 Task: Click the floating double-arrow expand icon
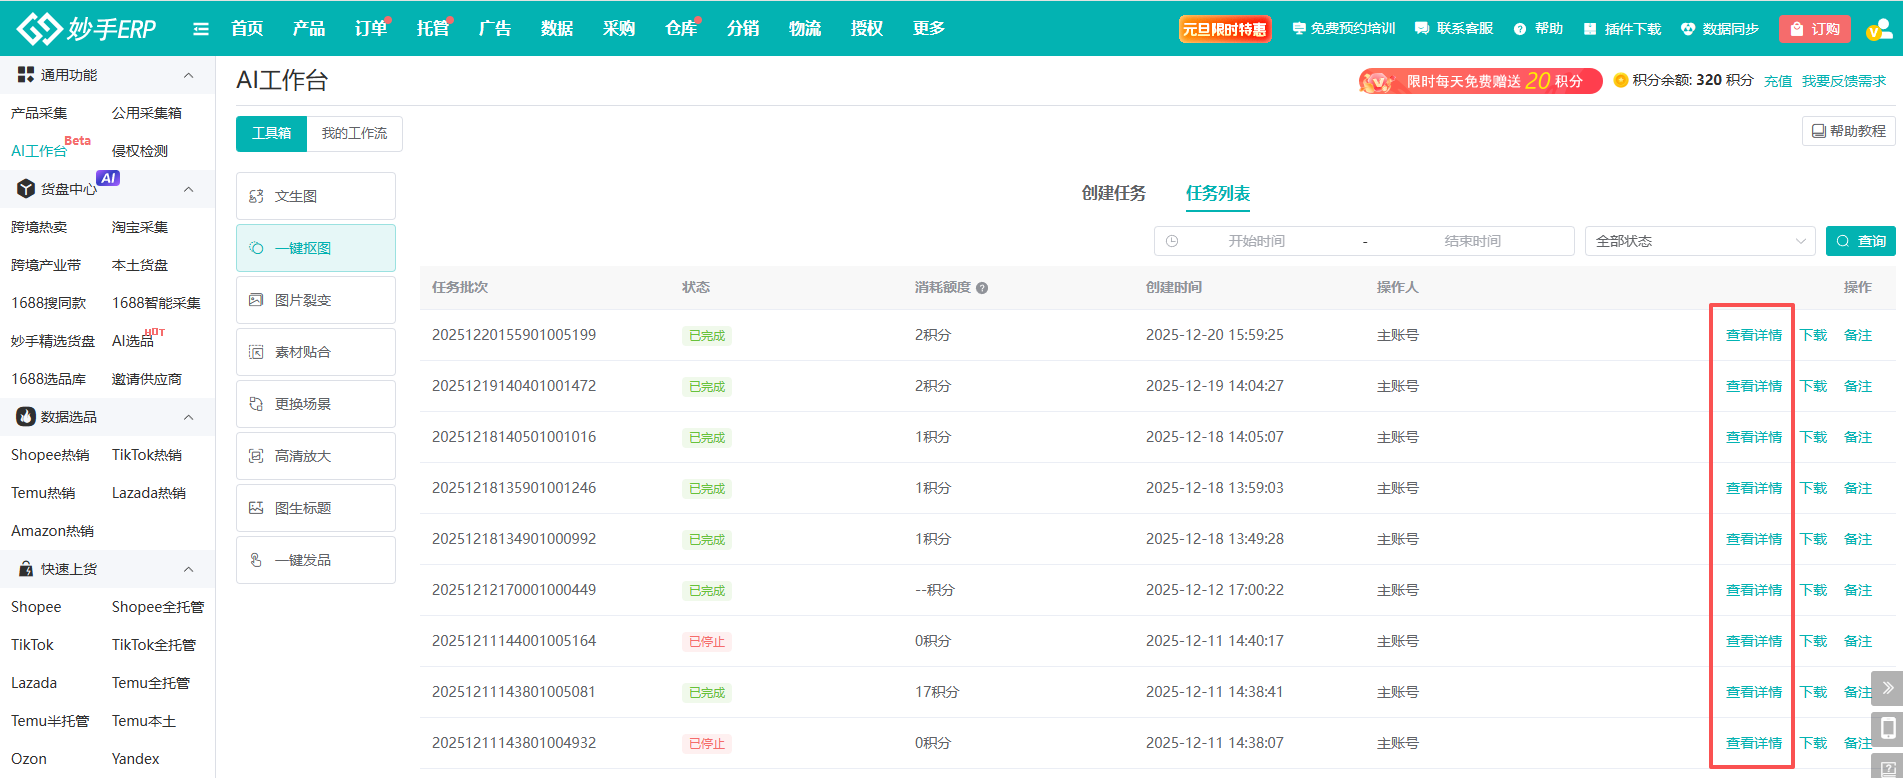click(x=1887, y=688)
